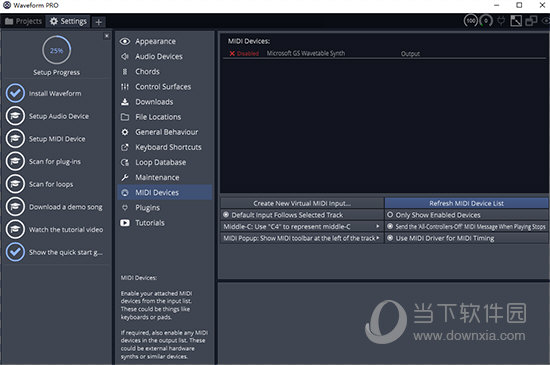Screen dimensions: 550x365
Task: Click Watch the tutorial video step label
Action: tap(66, 230)
